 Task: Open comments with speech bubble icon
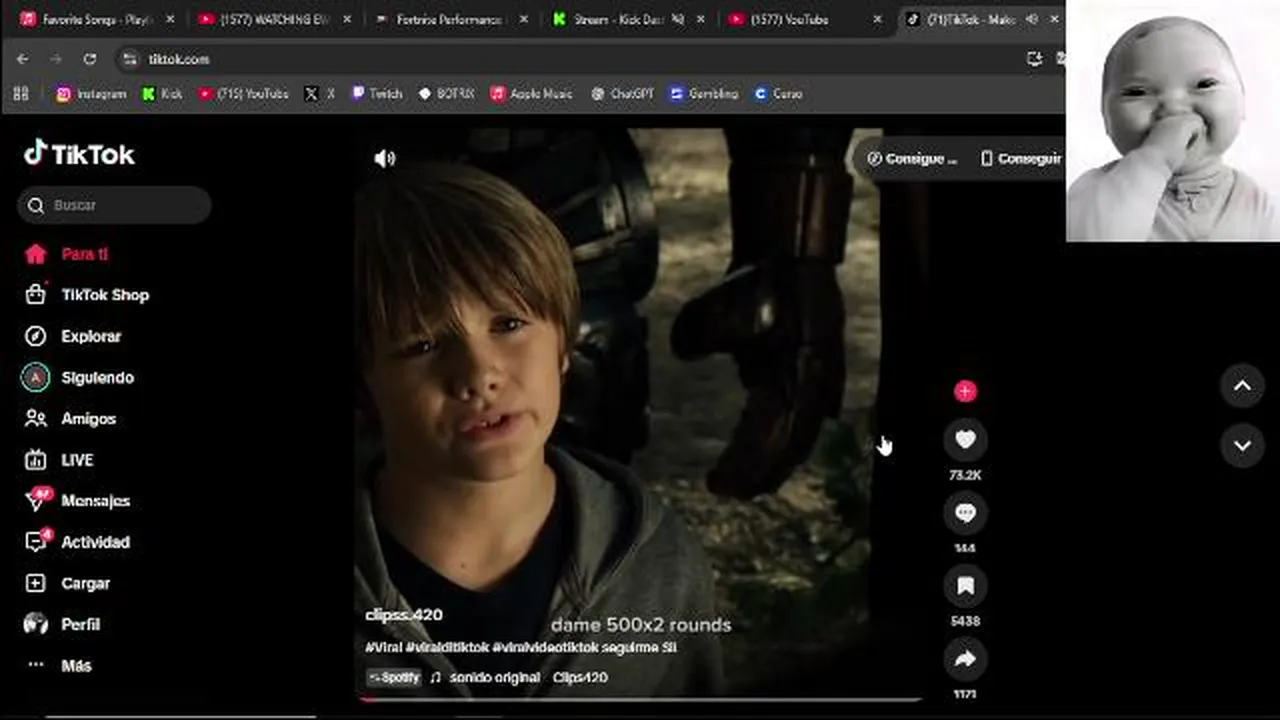tap(965, 513)
